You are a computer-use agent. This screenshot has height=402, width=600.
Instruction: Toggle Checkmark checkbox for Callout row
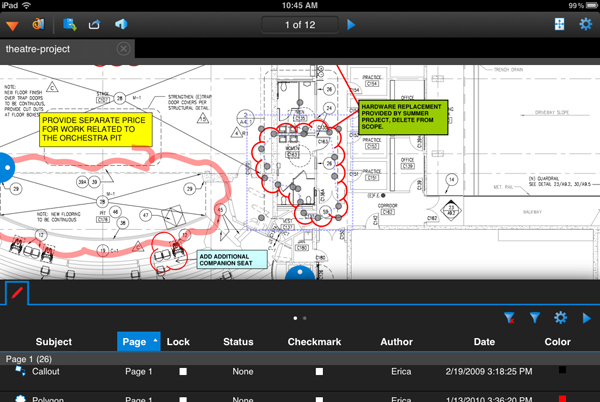(319, 372)
